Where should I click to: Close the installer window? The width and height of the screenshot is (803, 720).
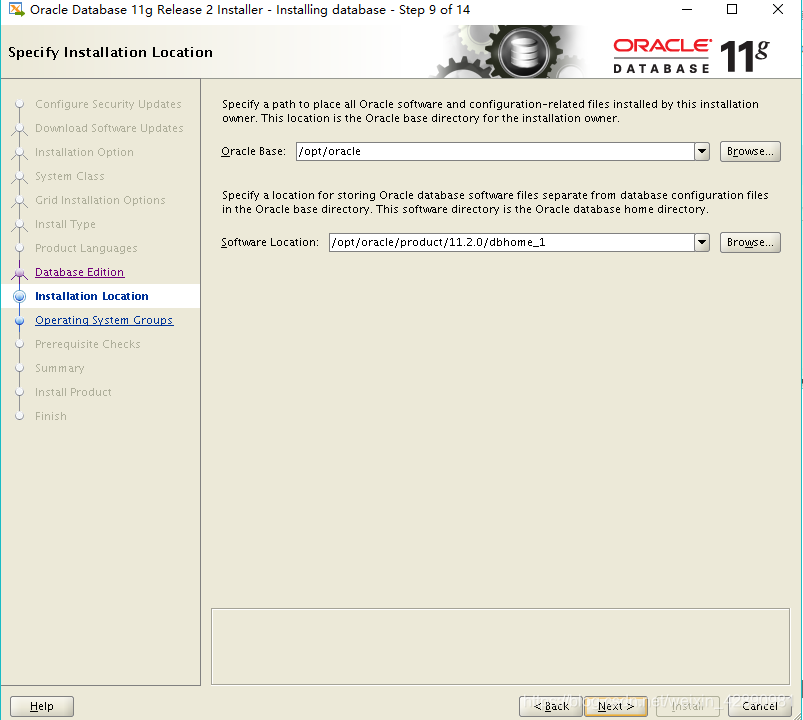coord(777,9)
